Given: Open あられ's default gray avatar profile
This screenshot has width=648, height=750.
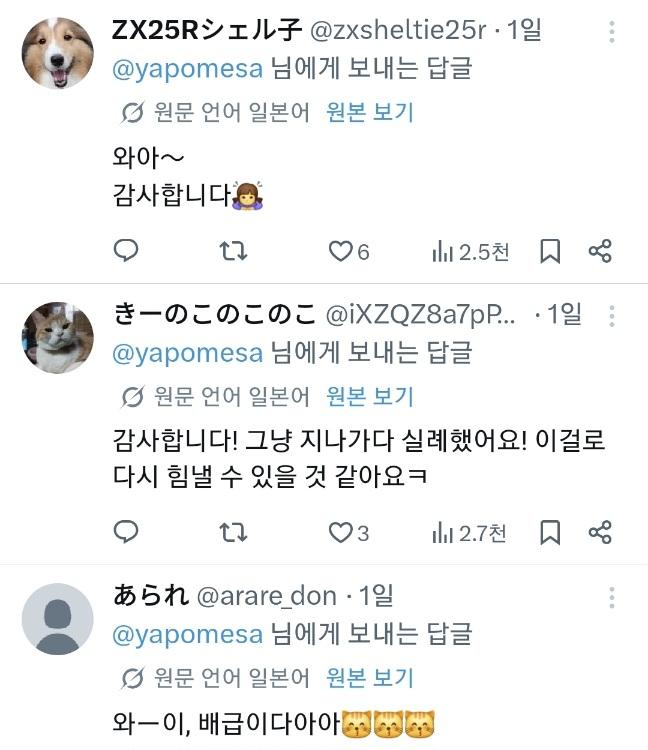Looking at the screenshot, I should (58, 619).
